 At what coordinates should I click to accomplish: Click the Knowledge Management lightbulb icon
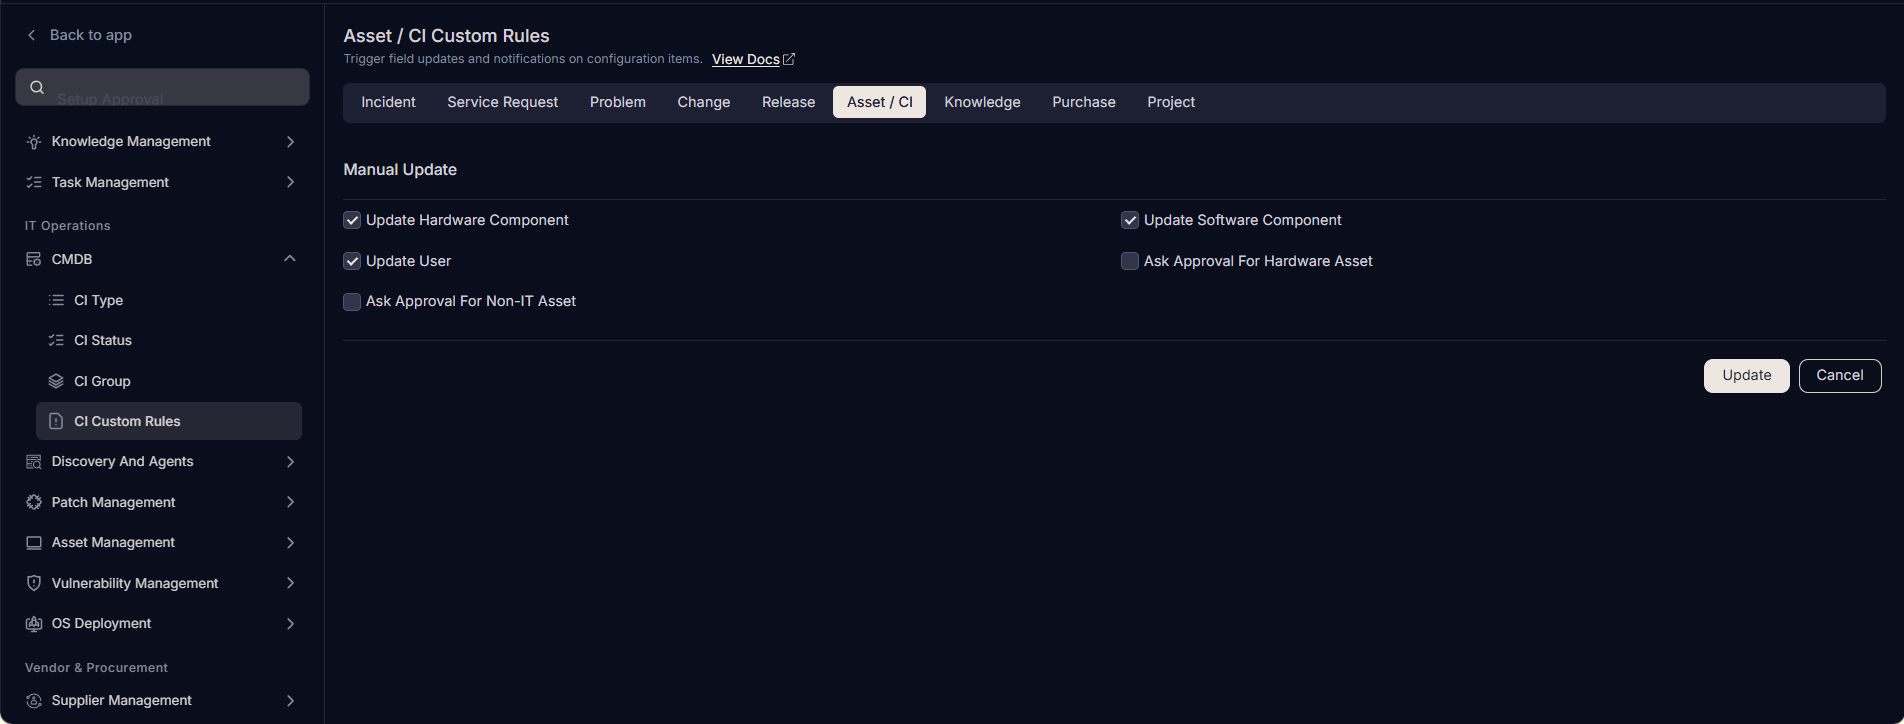34,142
